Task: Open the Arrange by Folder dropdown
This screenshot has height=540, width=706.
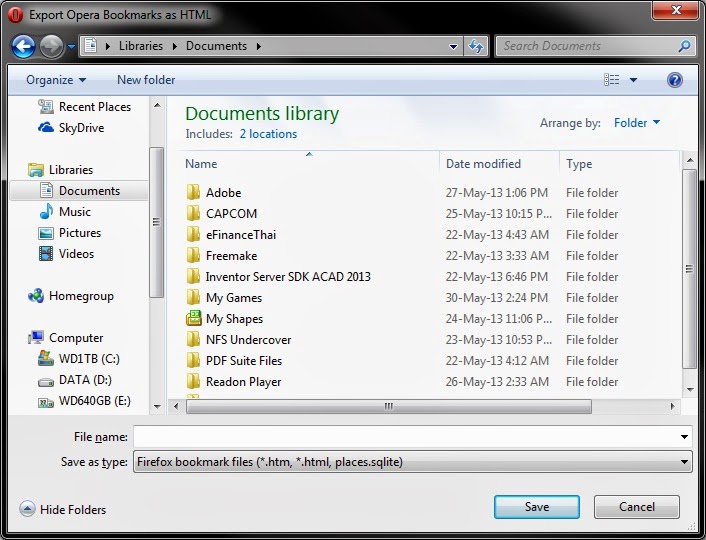Action: (x=637, y=123)
